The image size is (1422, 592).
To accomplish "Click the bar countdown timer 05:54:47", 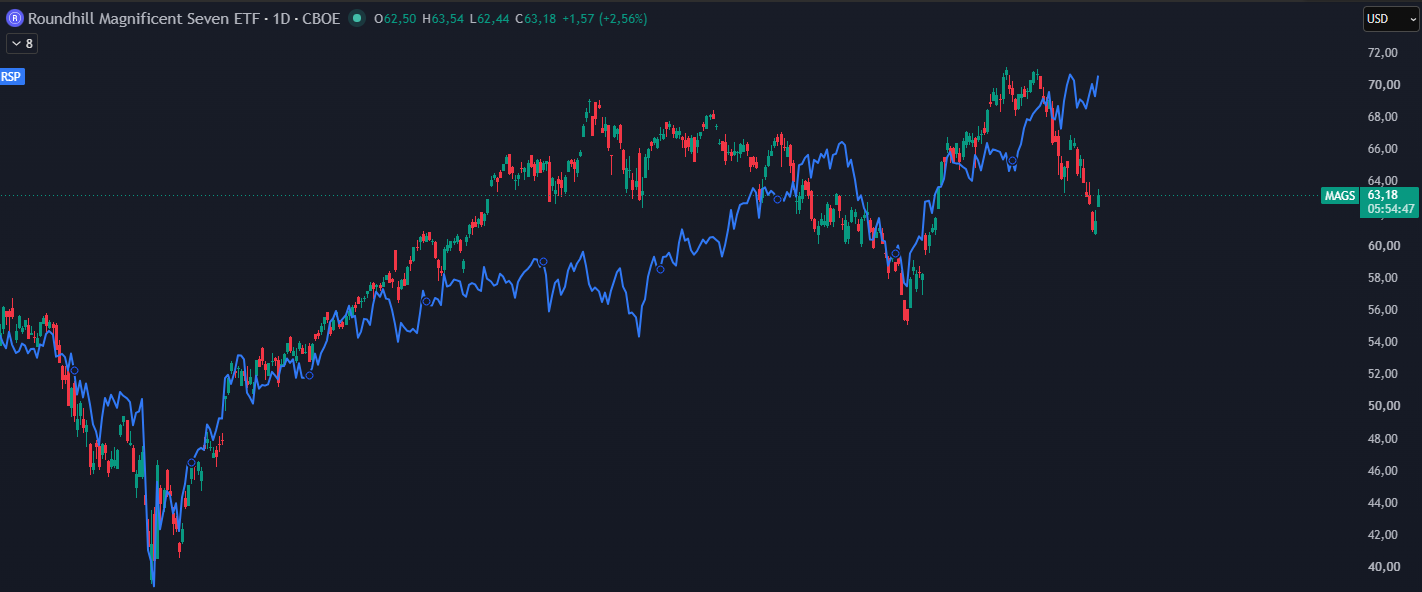I will 1390,209.
